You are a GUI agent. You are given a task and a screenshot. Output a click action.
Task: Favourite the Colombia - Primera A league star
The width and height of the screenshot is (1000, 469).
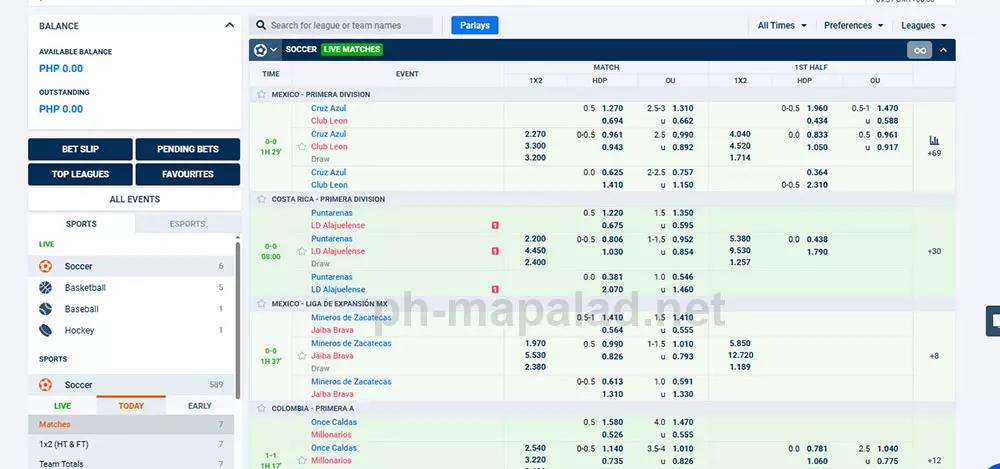coord(261,408)
